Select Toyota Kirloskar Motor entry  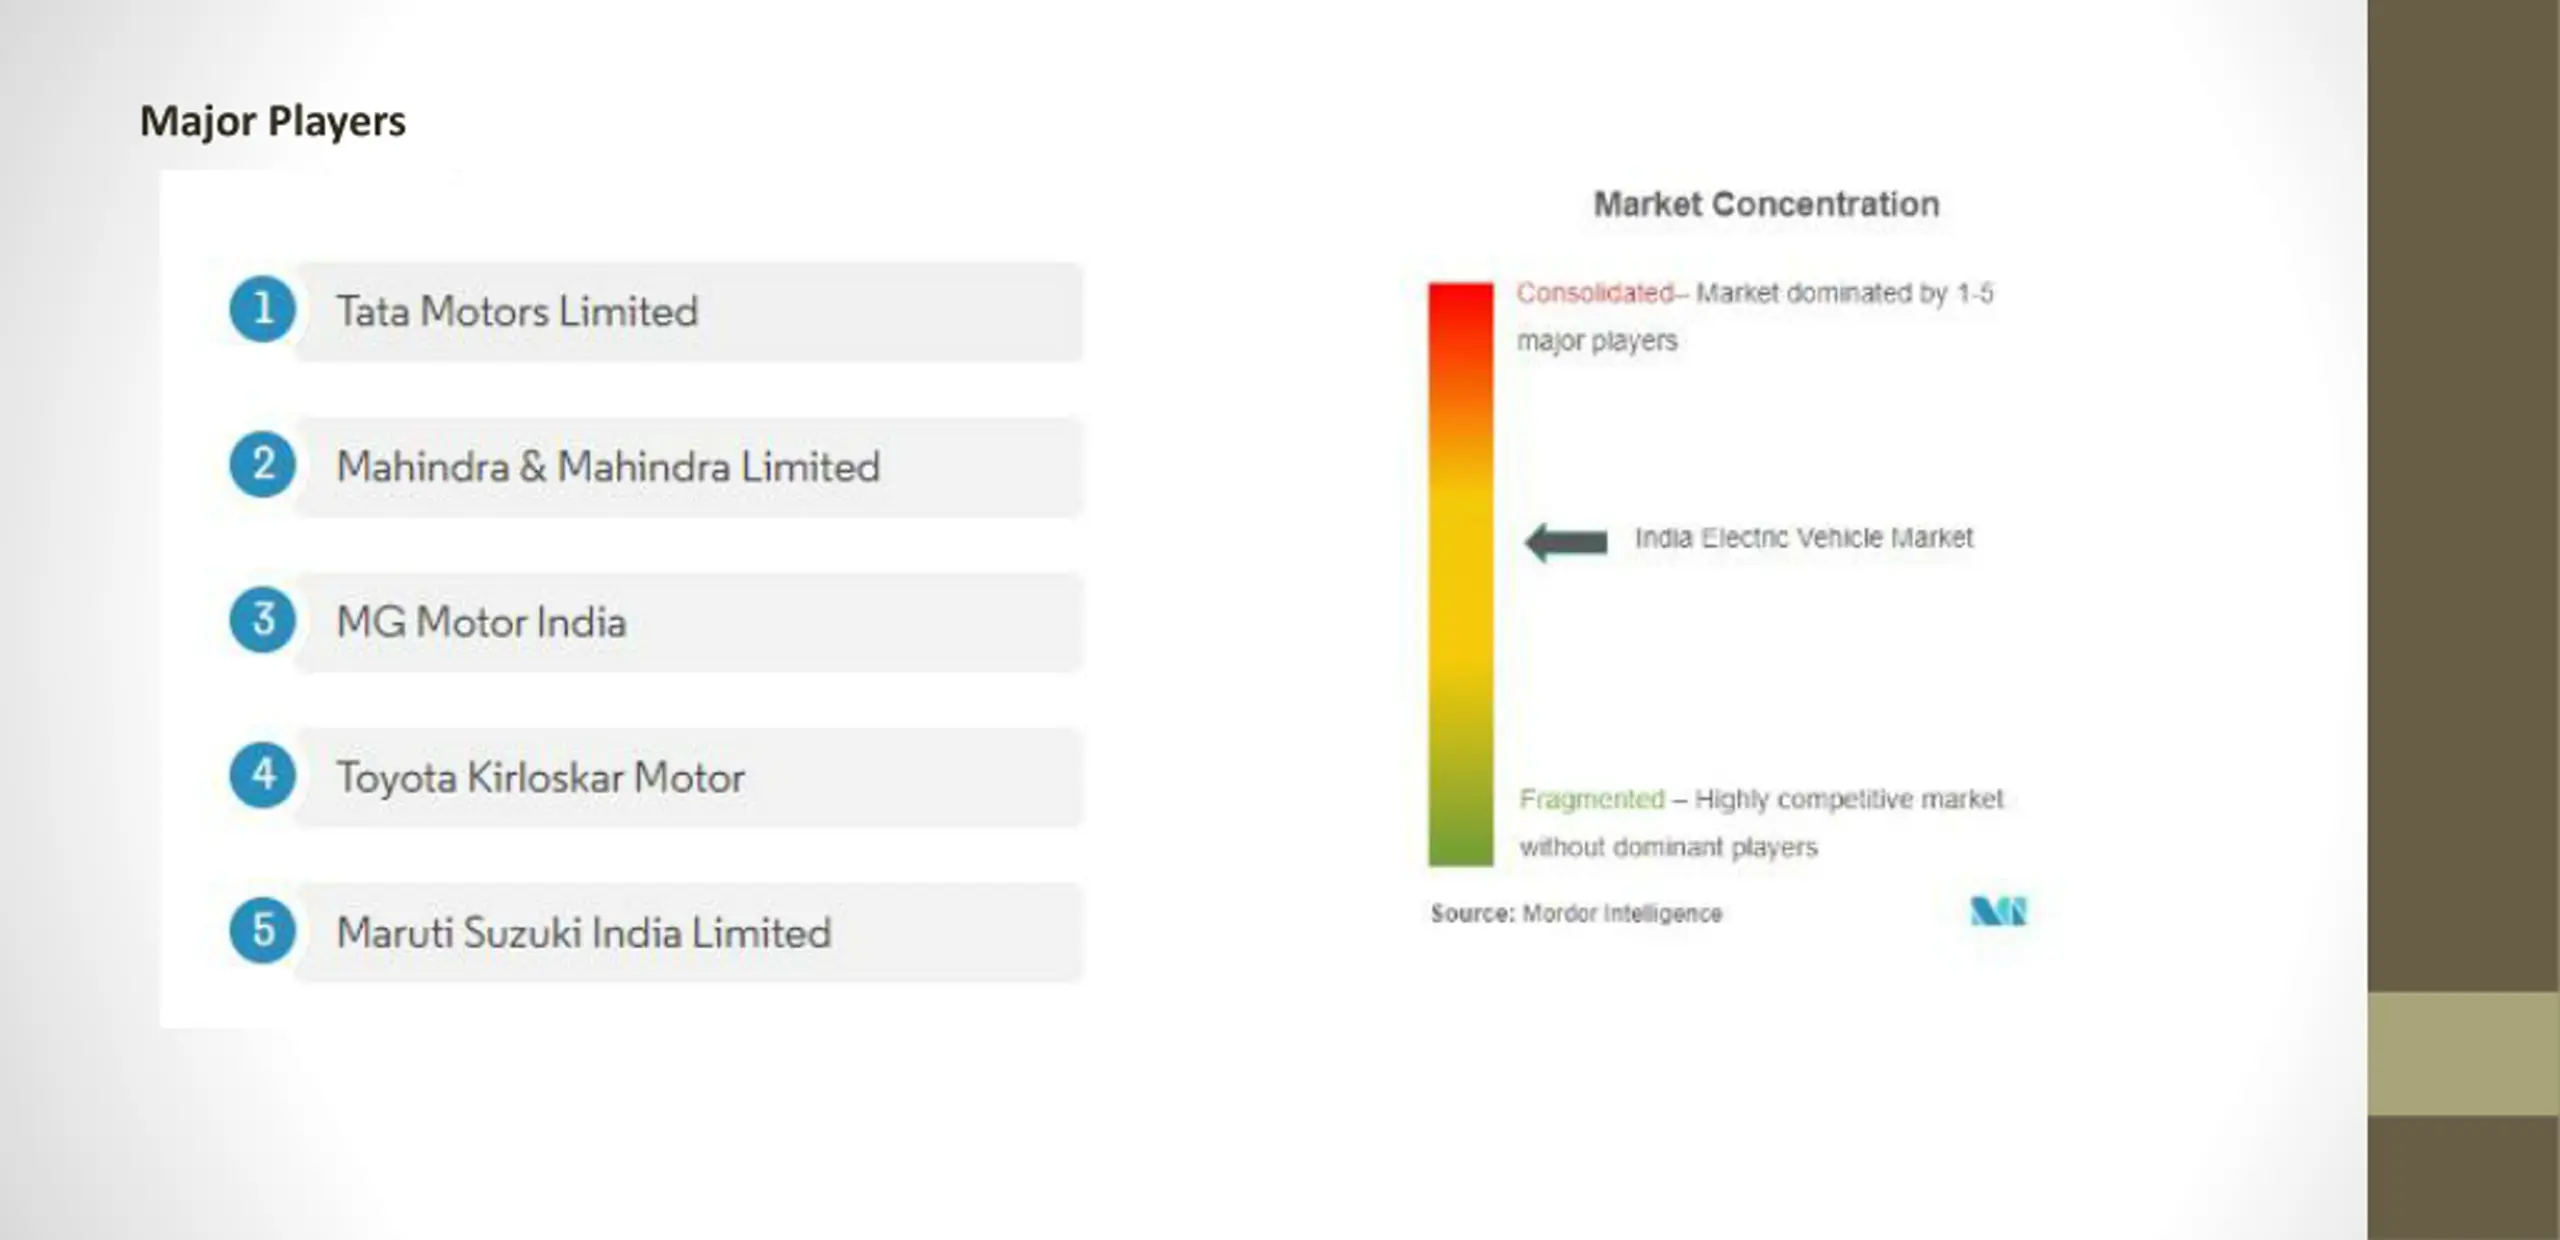(690, 777)
